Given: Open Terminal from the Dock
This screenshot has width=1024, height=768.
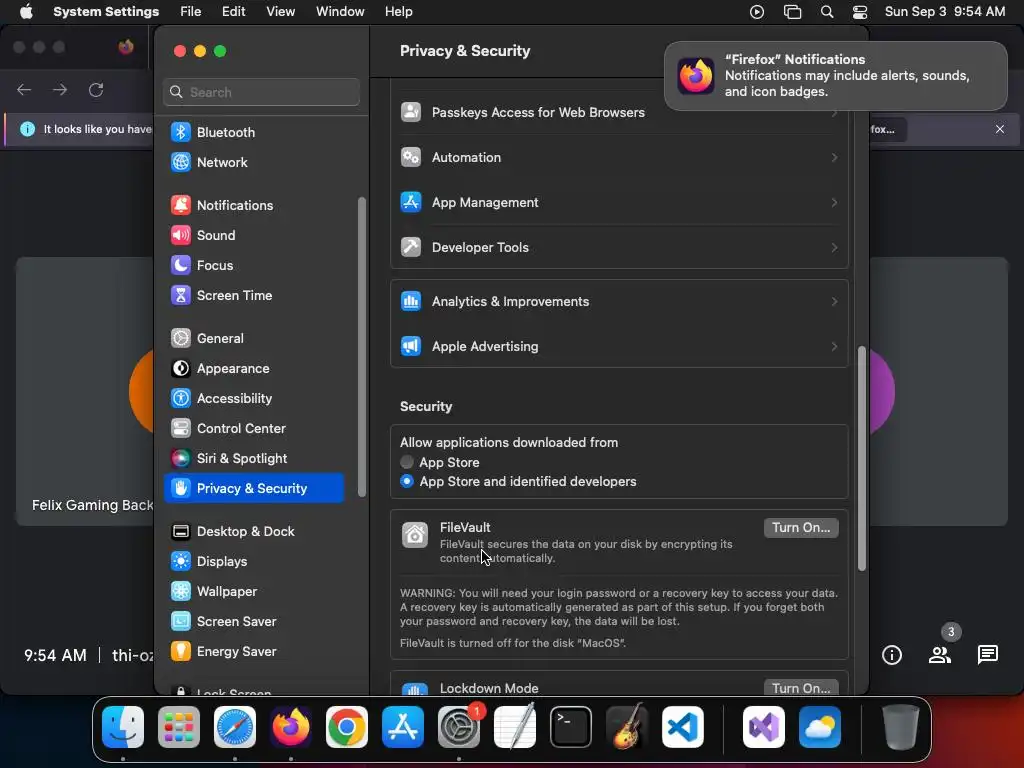Looking at the screenshot, I should click(571, 727).
